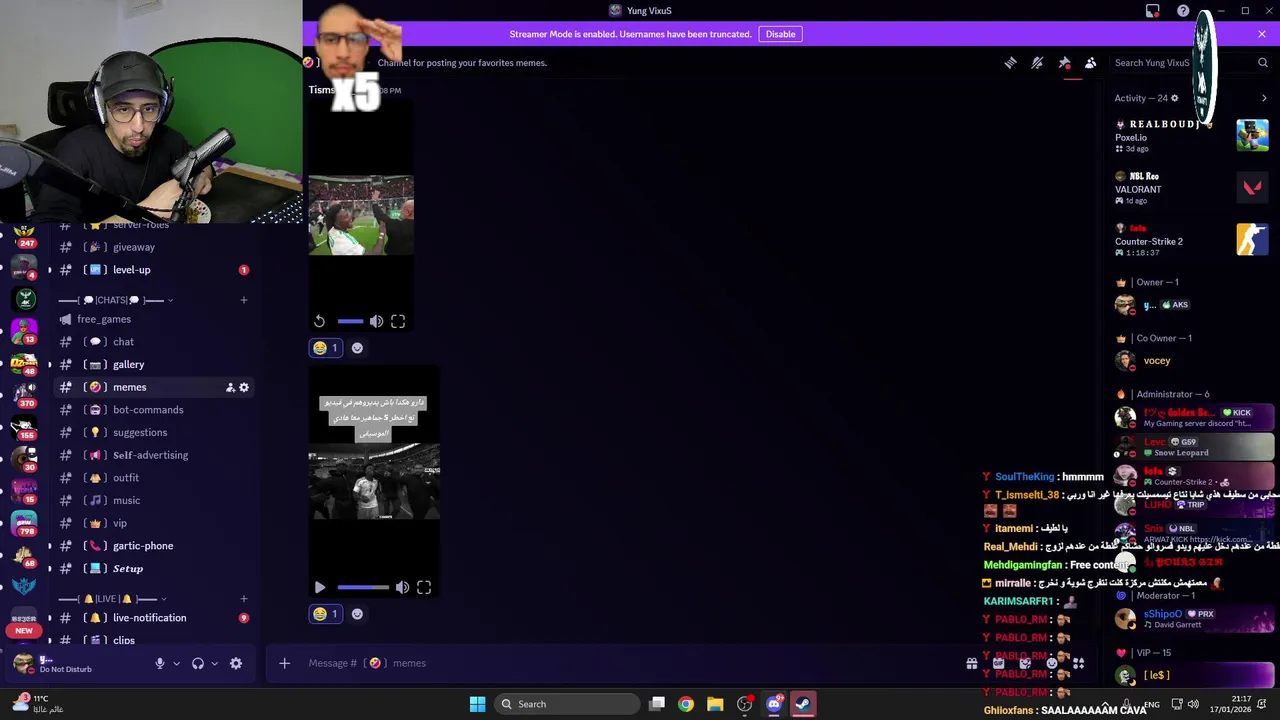Open Activity settings gear icon
This screenshot has width=1280, height=720.
(1174, 98)
